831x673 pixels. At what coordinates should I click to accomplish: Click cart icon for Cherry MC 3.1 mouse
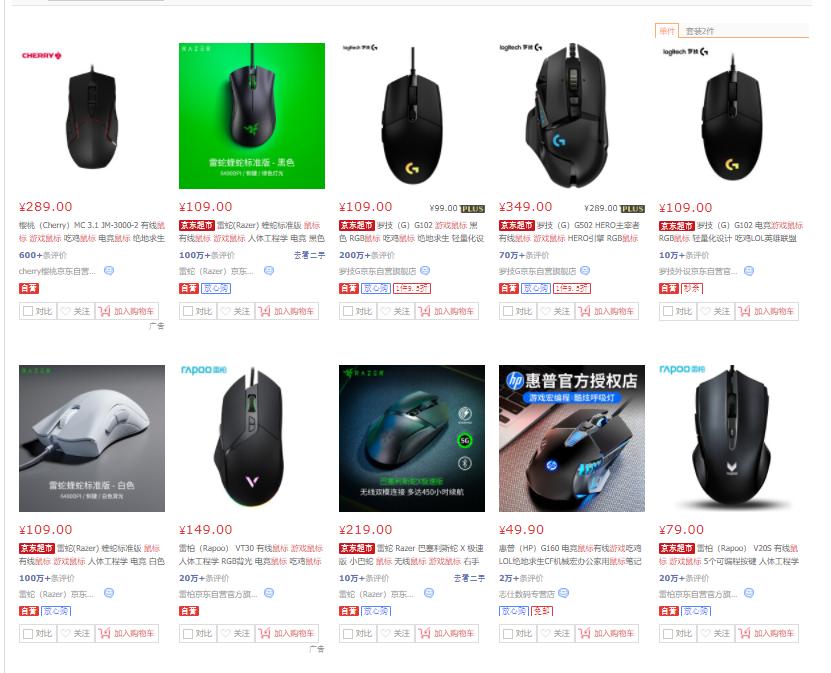click(x=104, y=311)
